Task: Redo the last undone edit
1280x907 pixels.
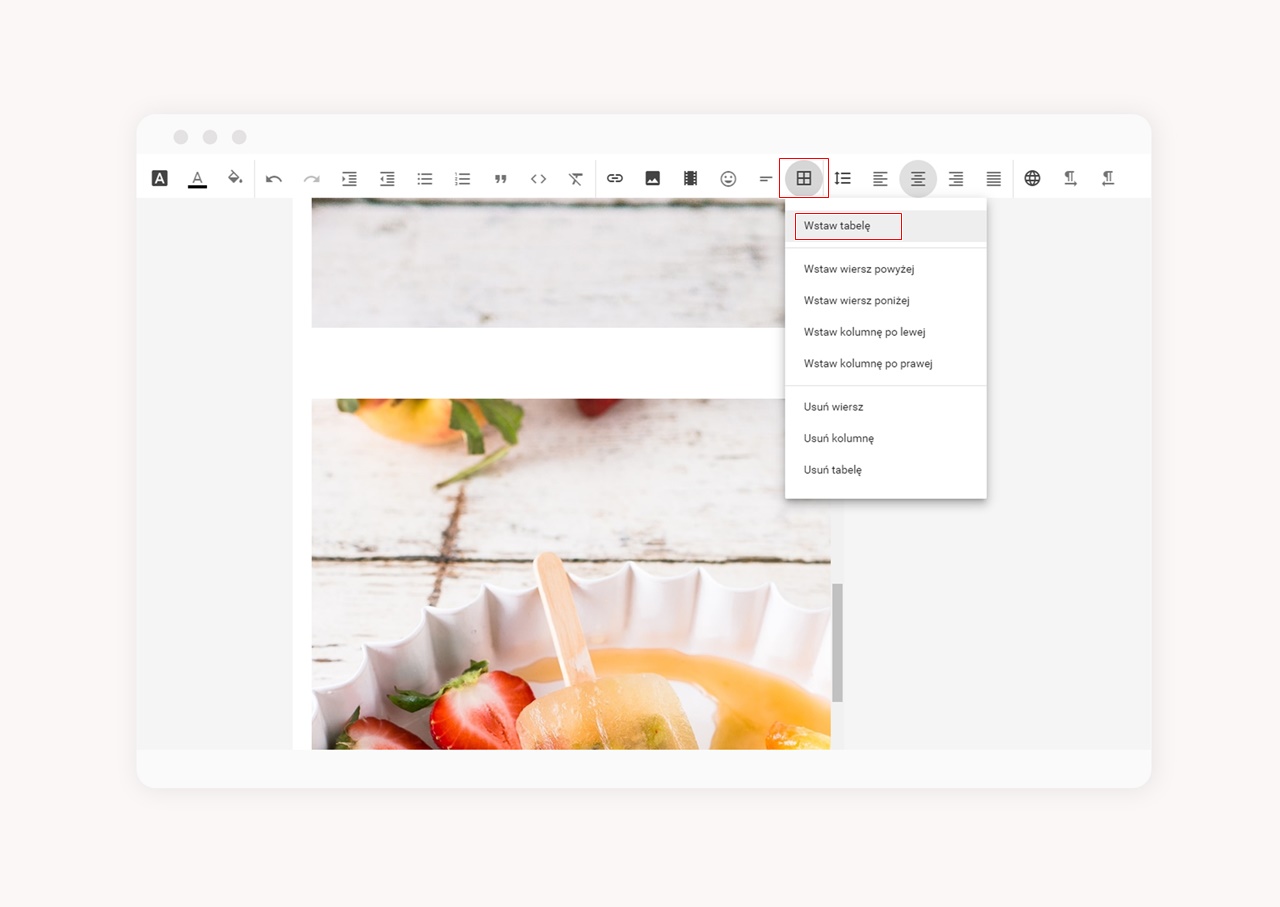Action: pos(312,179)
